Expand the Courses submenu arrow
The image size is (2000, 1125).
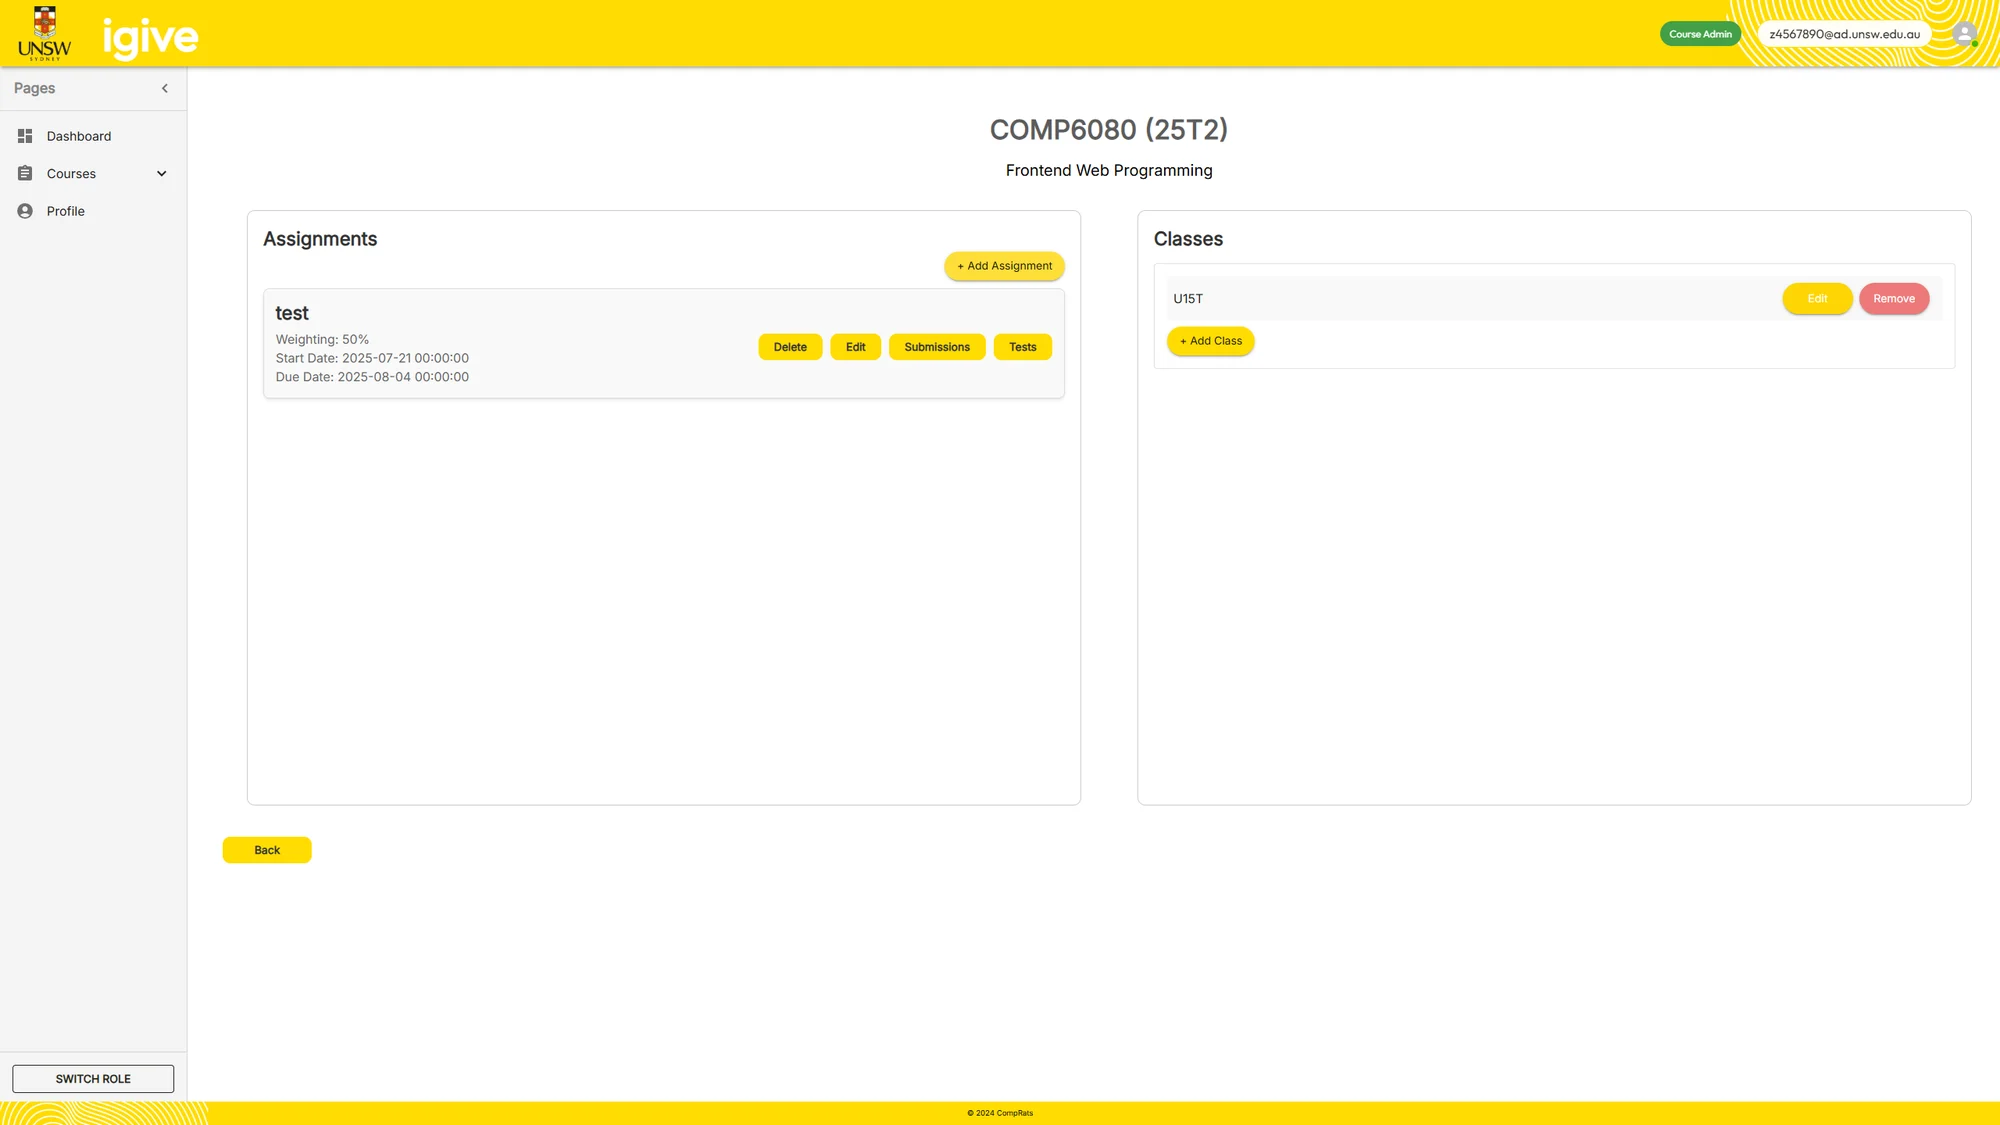162,173
